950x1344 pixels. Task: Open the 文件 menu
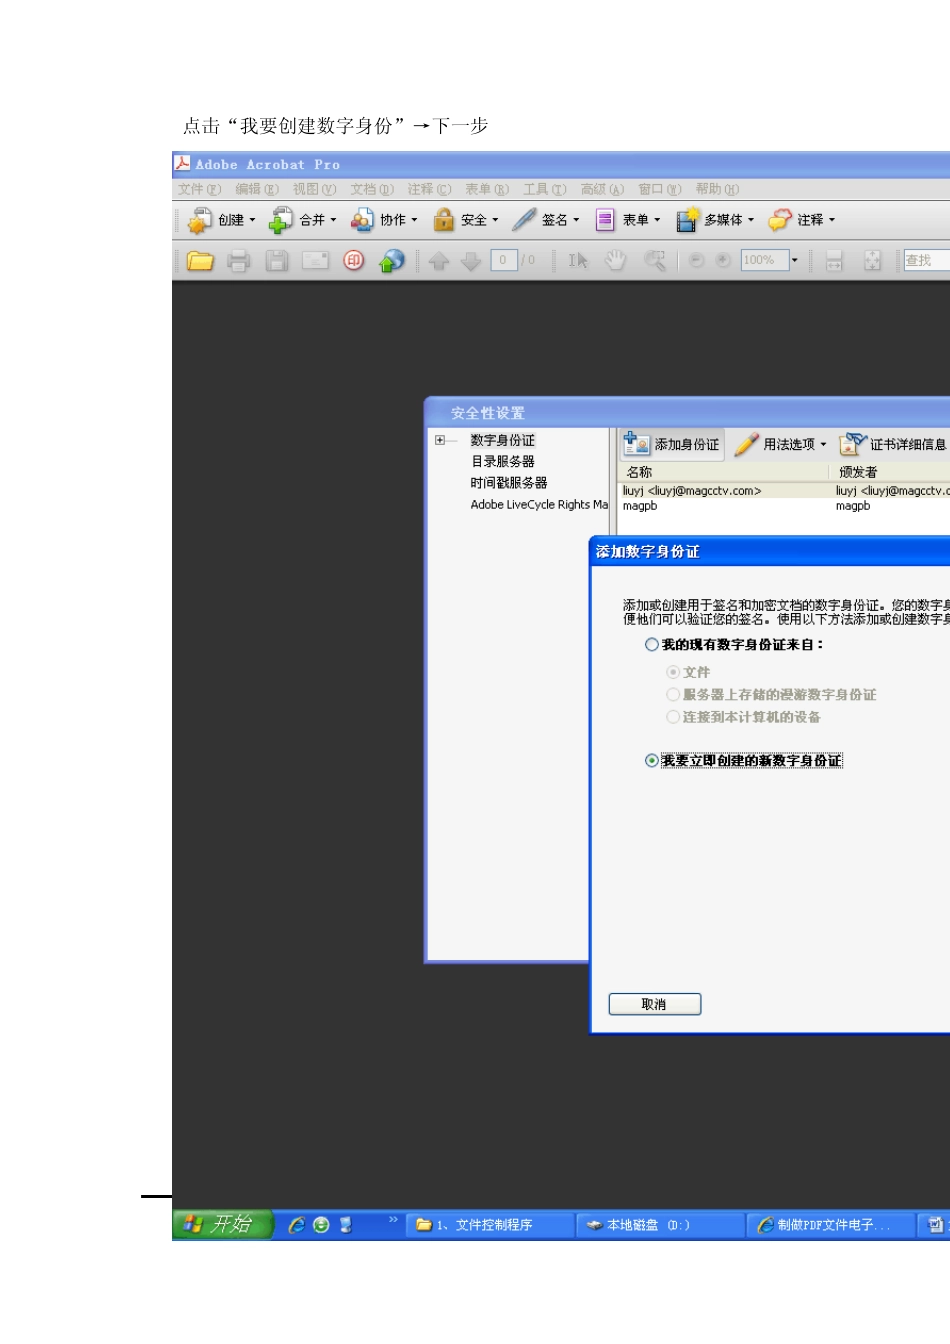(x=199, y=189)
